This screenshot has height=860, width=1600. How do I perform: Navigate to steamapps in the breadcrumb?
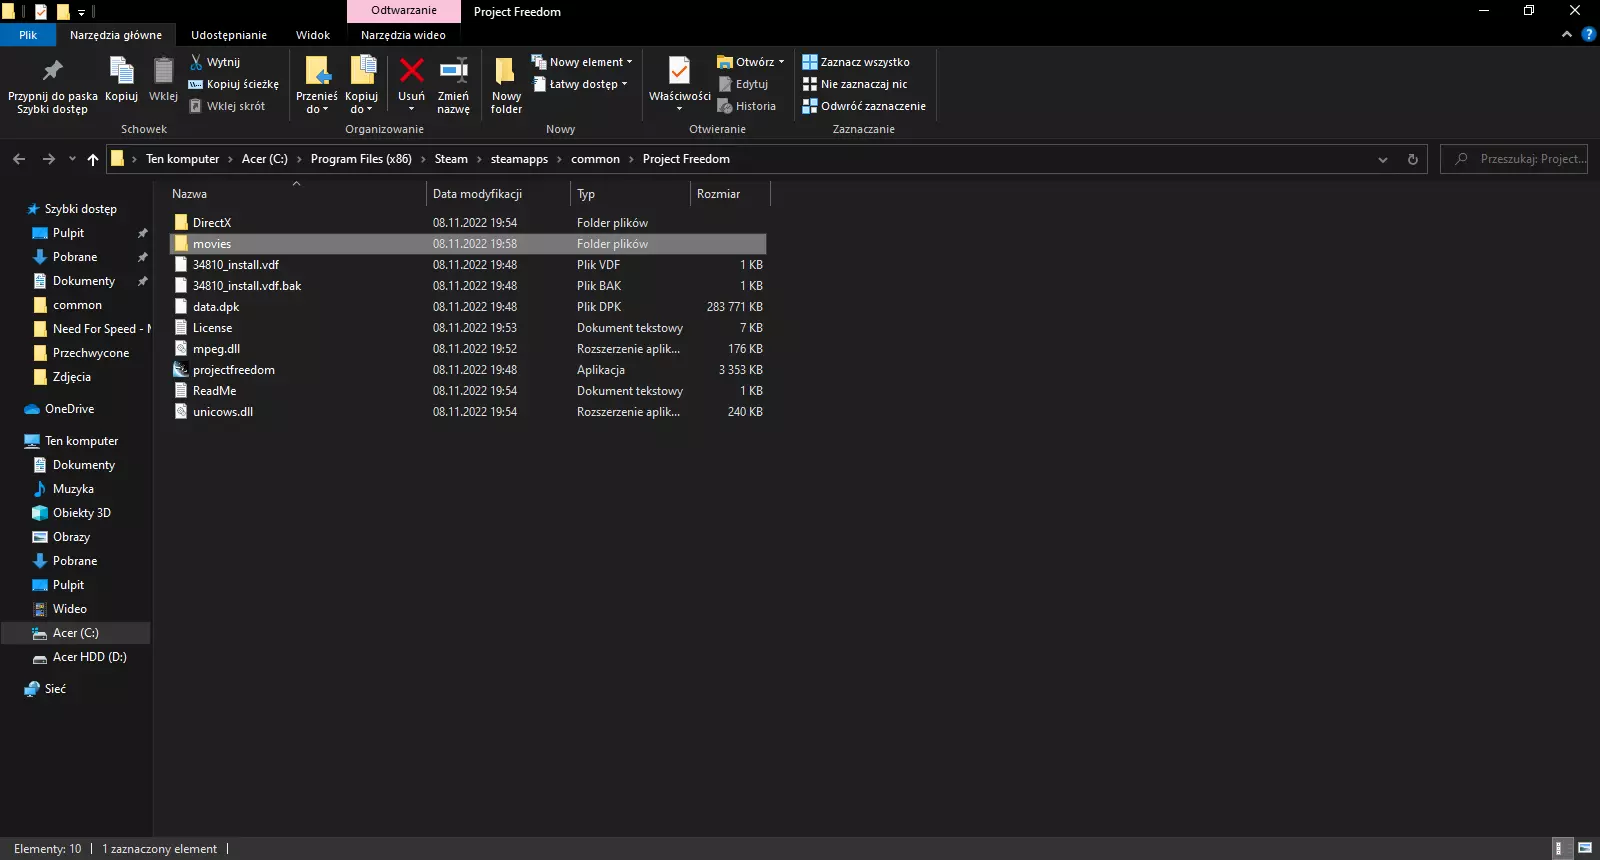point(519,159)
